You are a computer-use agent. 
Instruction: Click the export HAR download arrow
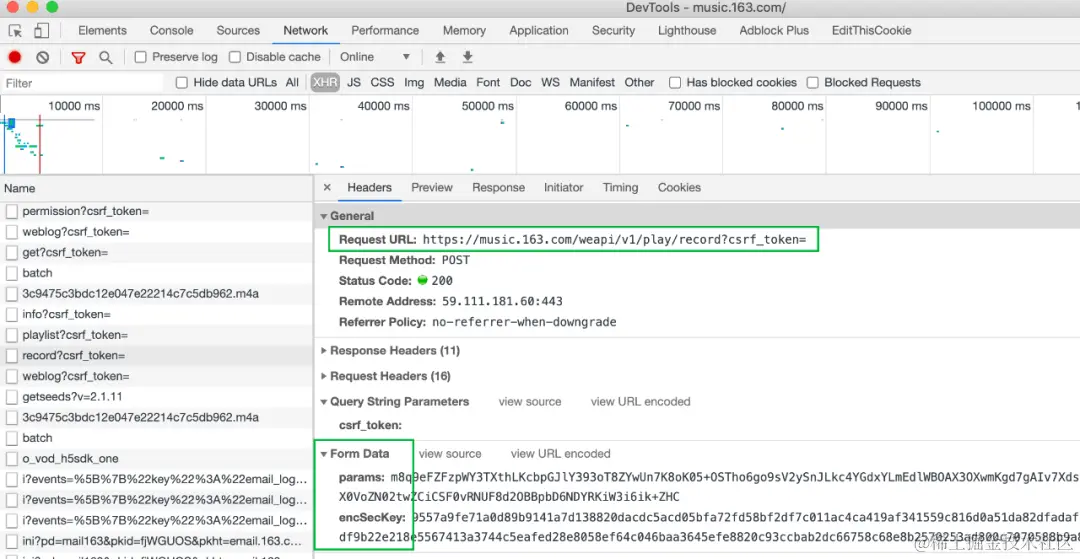[468, 57]
